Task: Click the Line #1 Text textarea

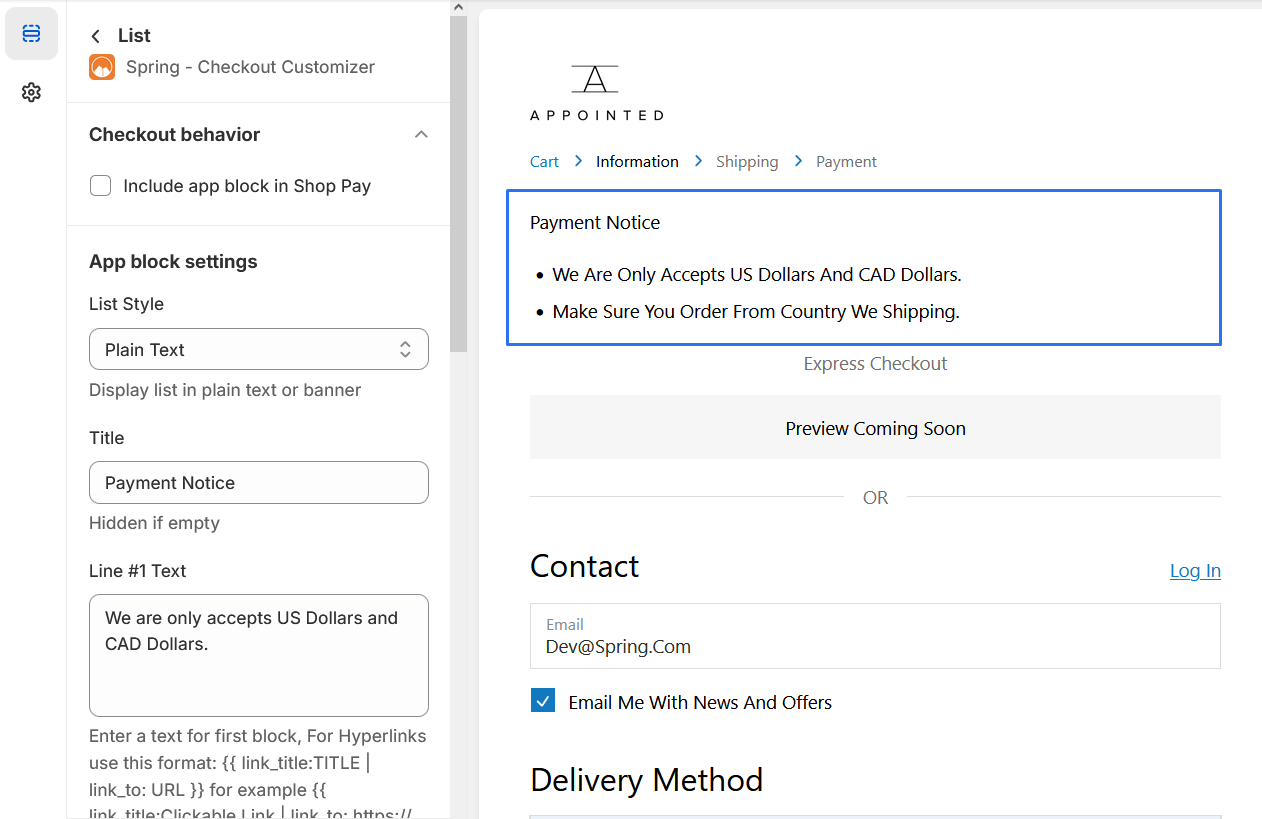Action: pos(259,655)
